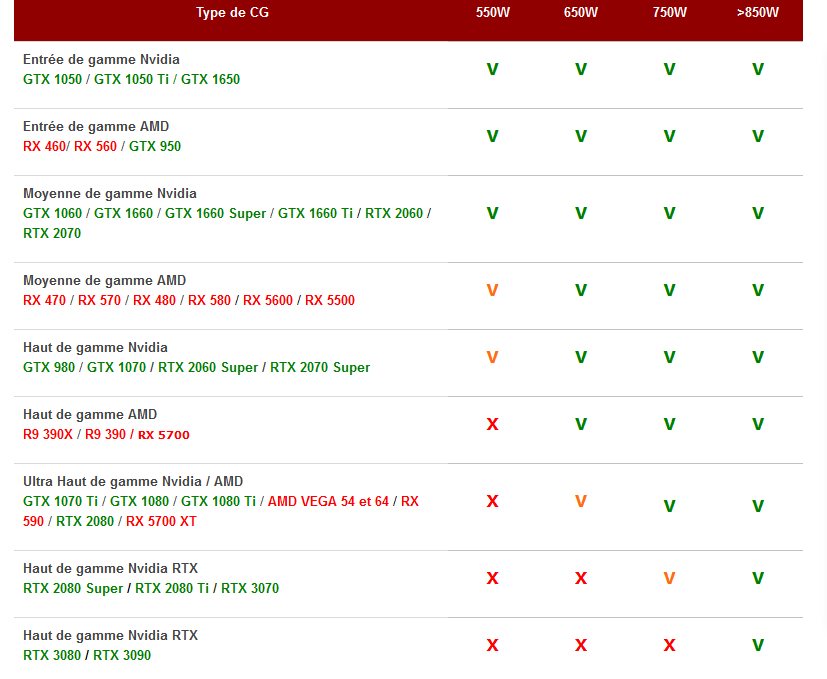The height and width of the screenshot is (679, 827).
Task: Click the RX 5700 XT card name
Action: point(161,522)
